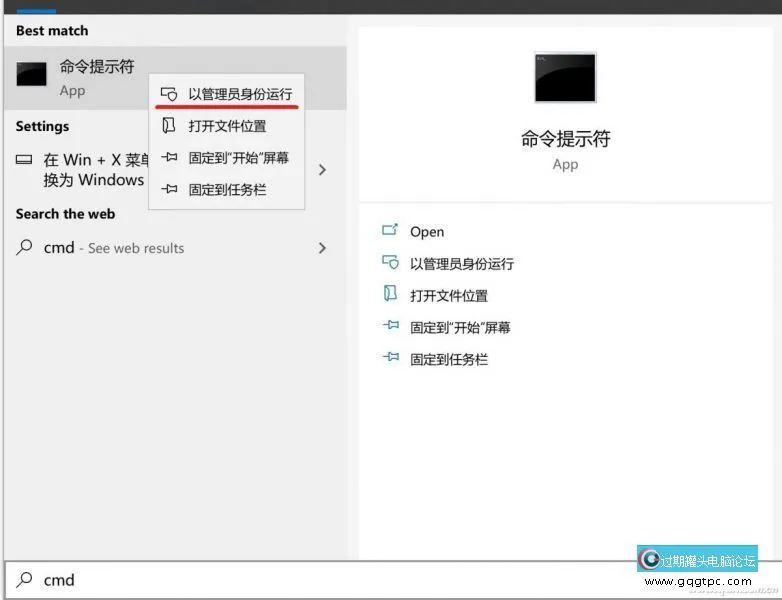This screenshot has width=782, height=600.
Task: Click the pin-to-taskbar icon in the right pane
Action: tap(391, 357)
